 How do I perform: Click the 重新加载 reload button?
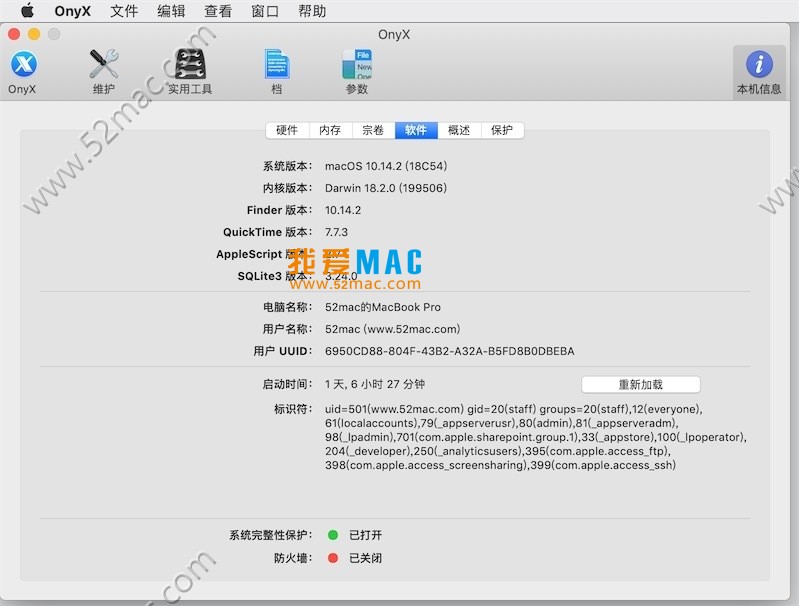coord(641,384)
